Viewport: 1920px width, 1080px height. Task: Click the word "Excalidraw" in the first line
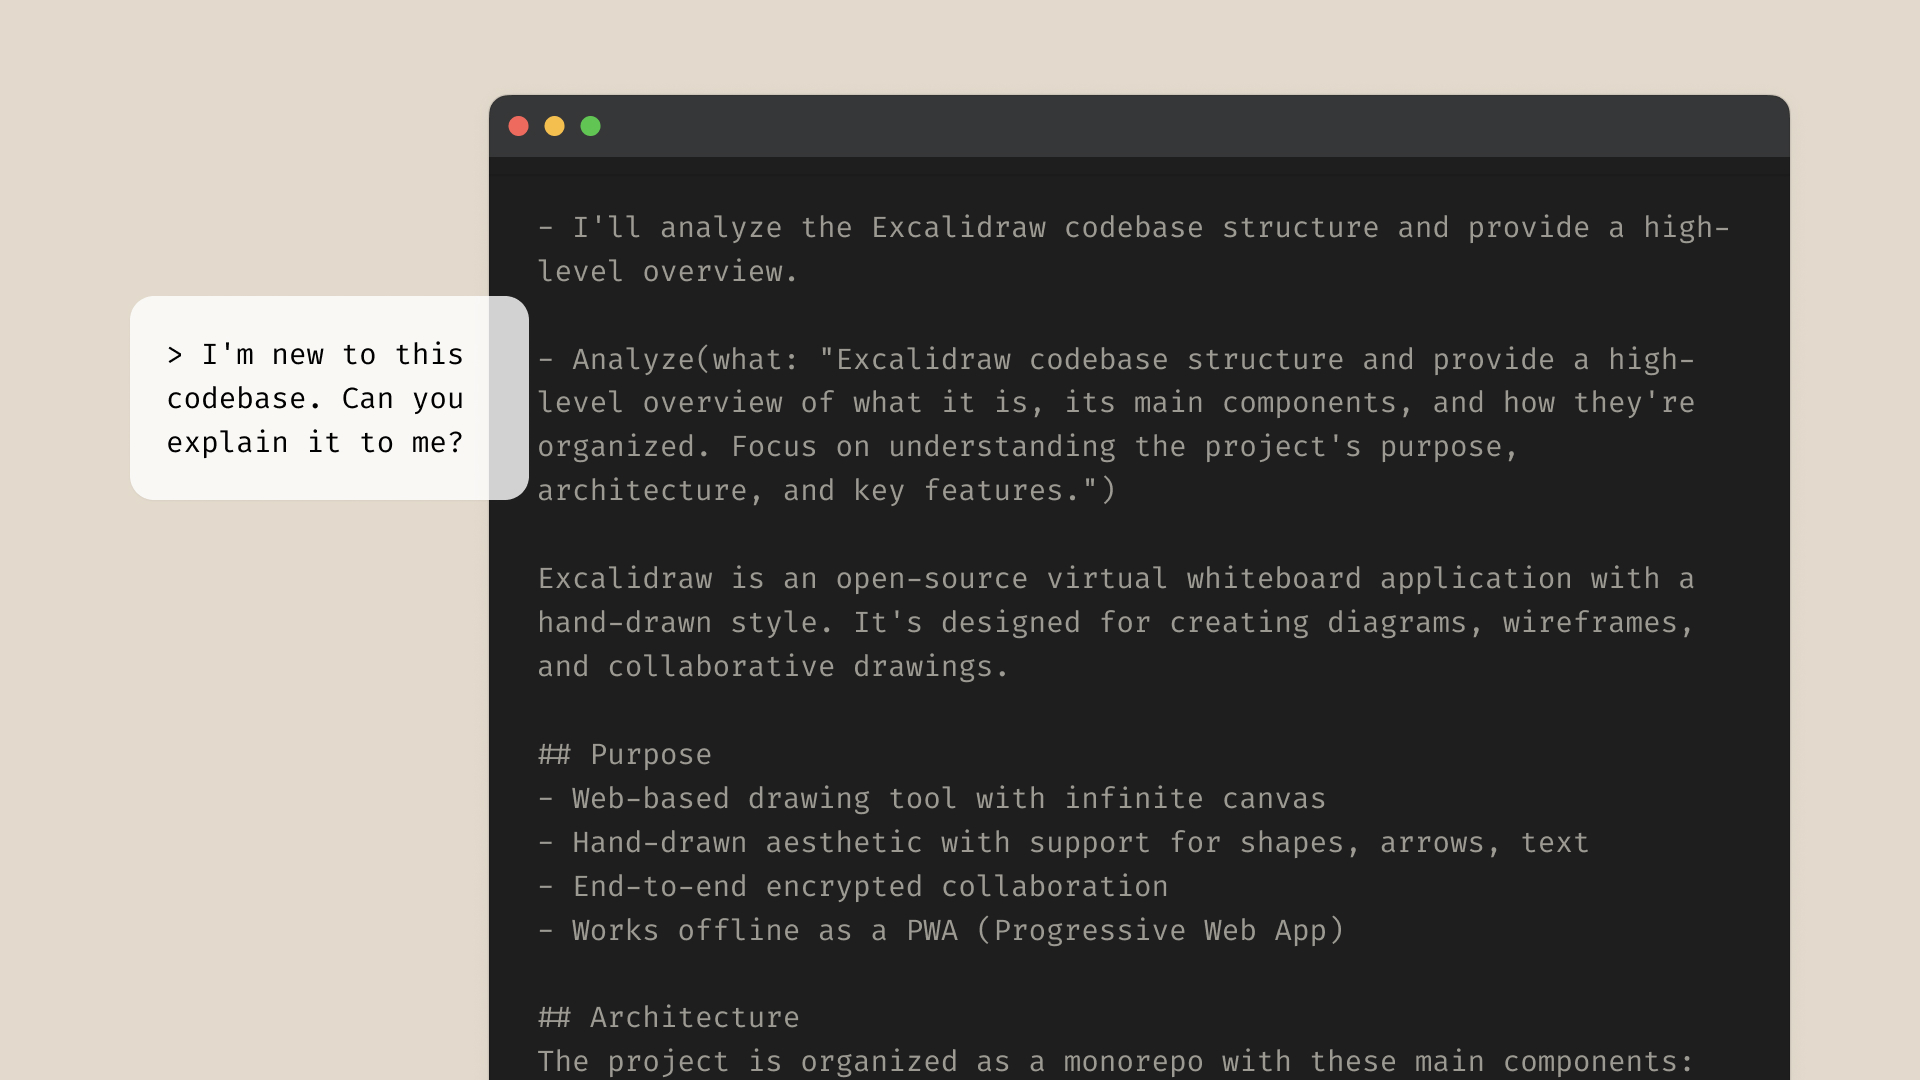pyautogui.click(x=958, y=228)
